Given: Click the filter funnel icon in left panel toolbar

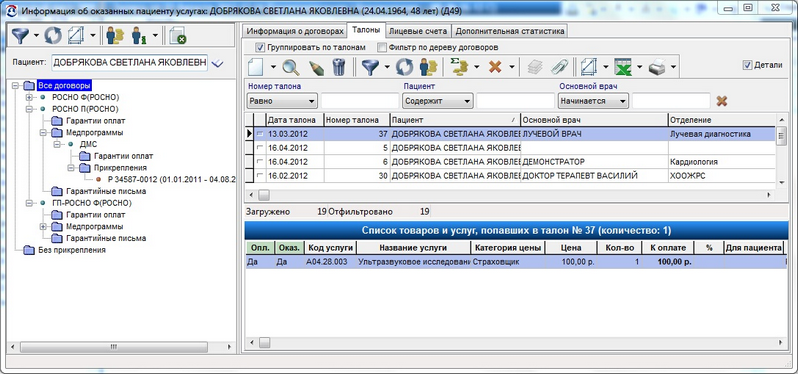Looking at the screenshot, I should click(x=21, y=36).
